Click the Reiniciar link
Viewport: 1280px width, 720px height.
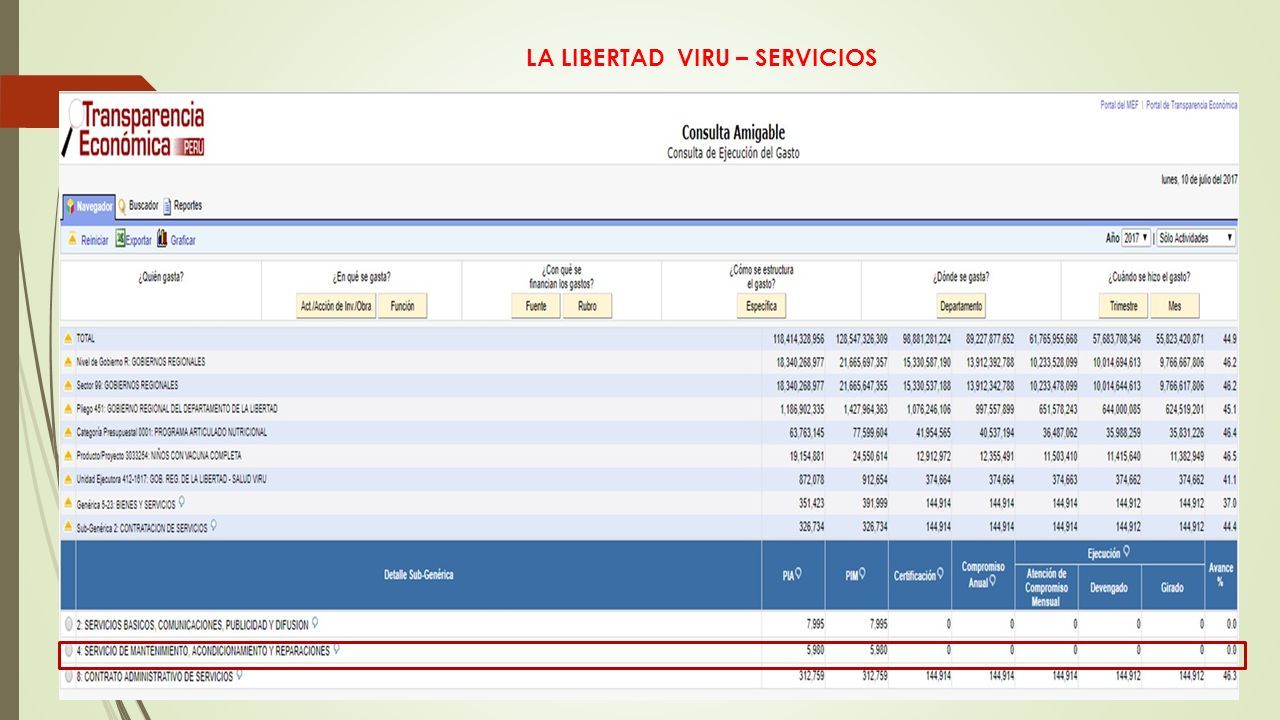(94, 241)
